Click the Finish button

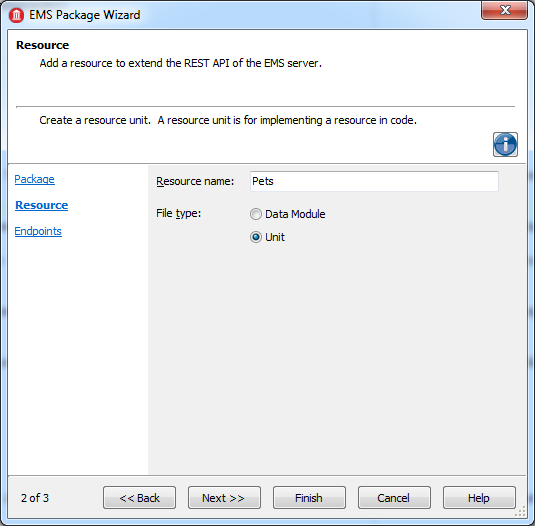[309, 498]
